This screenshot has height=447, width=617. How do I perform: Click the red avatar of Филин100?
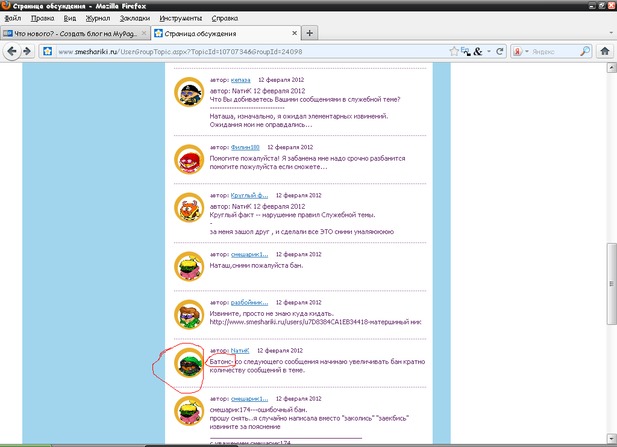(189, 159)
